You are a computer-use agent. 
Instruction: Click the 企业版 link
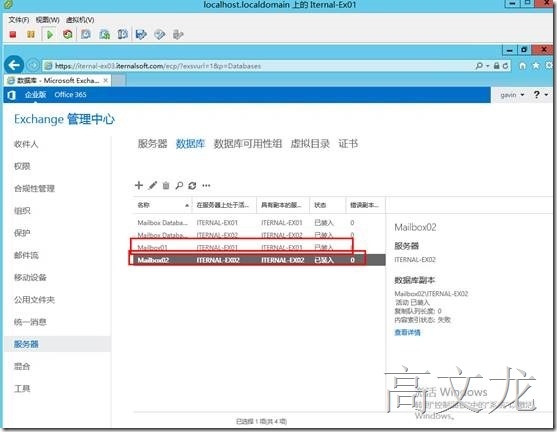coord(35,94)
